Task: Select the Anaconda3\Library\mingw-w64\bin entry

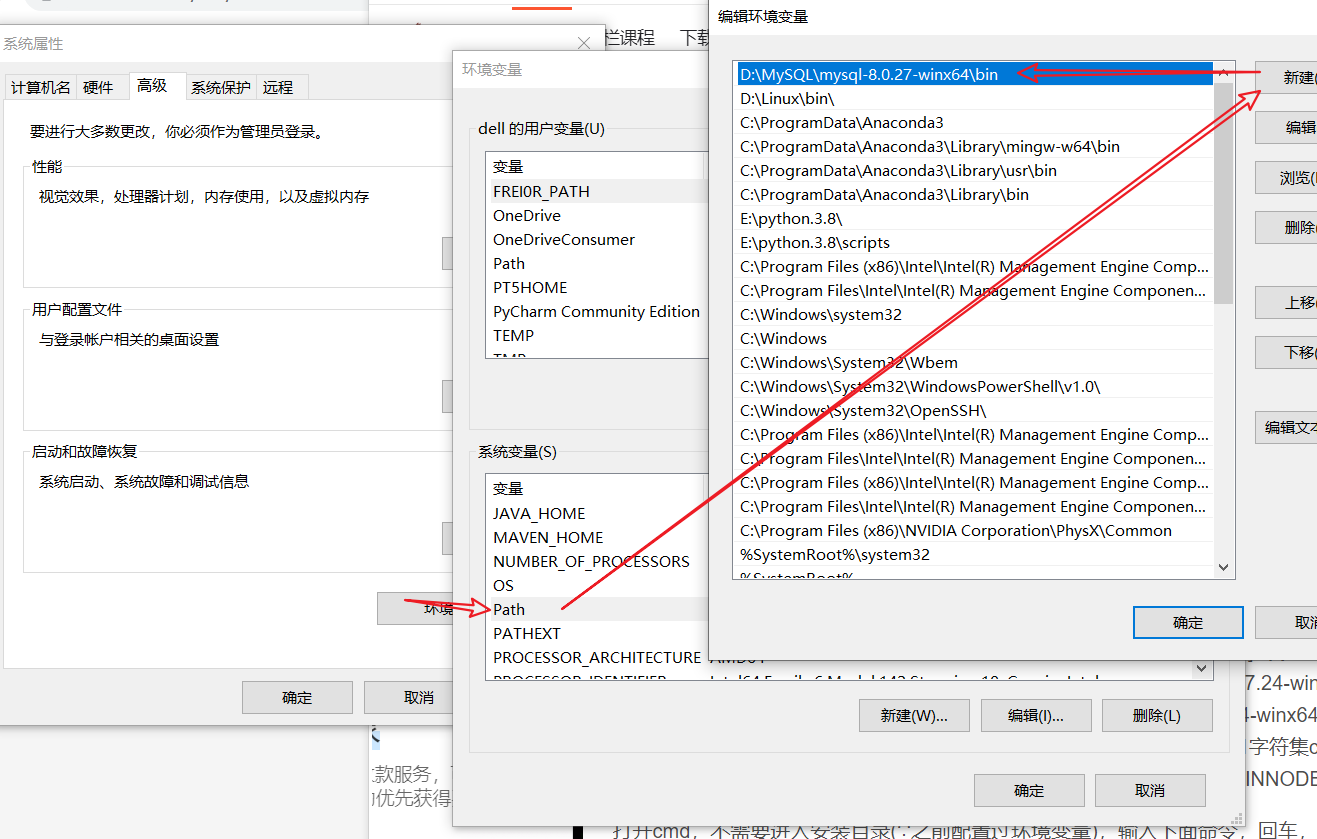Action: tap(974, 146)
